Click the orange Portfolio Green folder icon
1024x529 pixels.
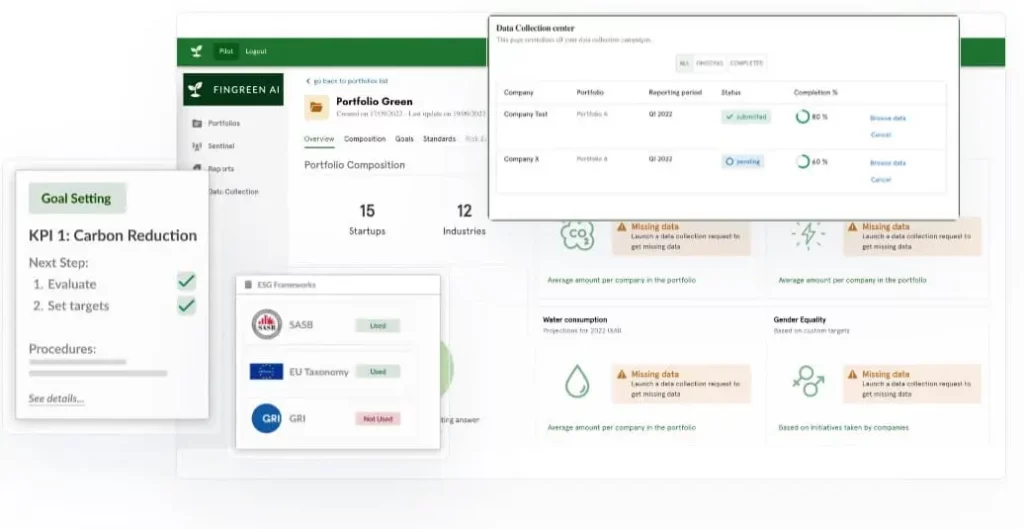pyautogui.click(x=317, y=107)
